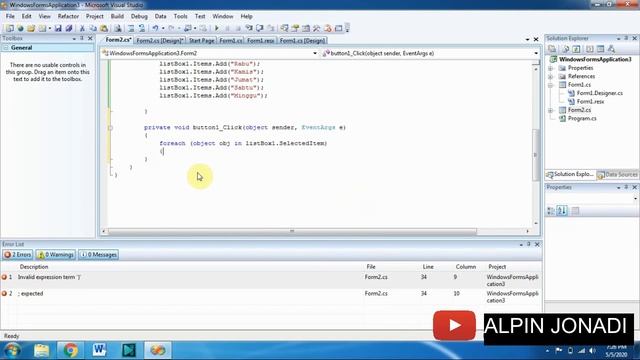Expand the References node in Solution Explorer
The width and height of the screenshot is (640, 360).
click(x=551, y=76)
